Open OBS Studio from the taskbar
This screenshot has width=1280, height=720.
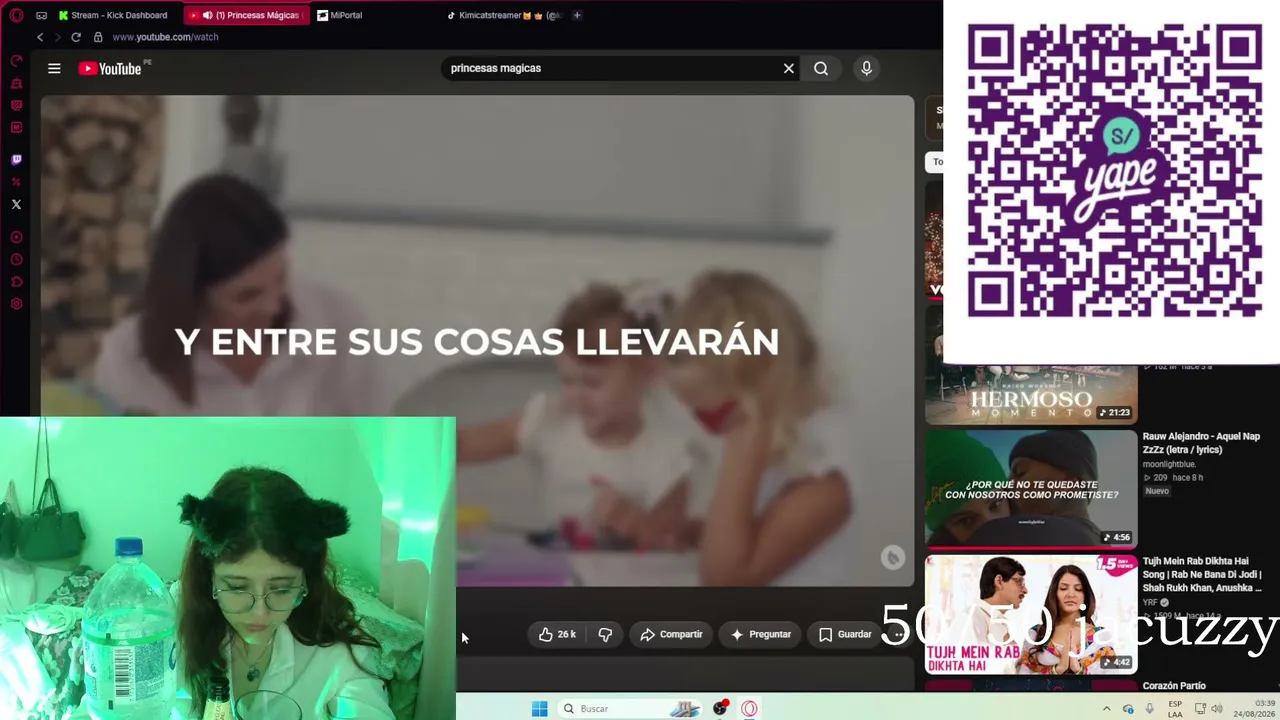click(x=720, y=709)
